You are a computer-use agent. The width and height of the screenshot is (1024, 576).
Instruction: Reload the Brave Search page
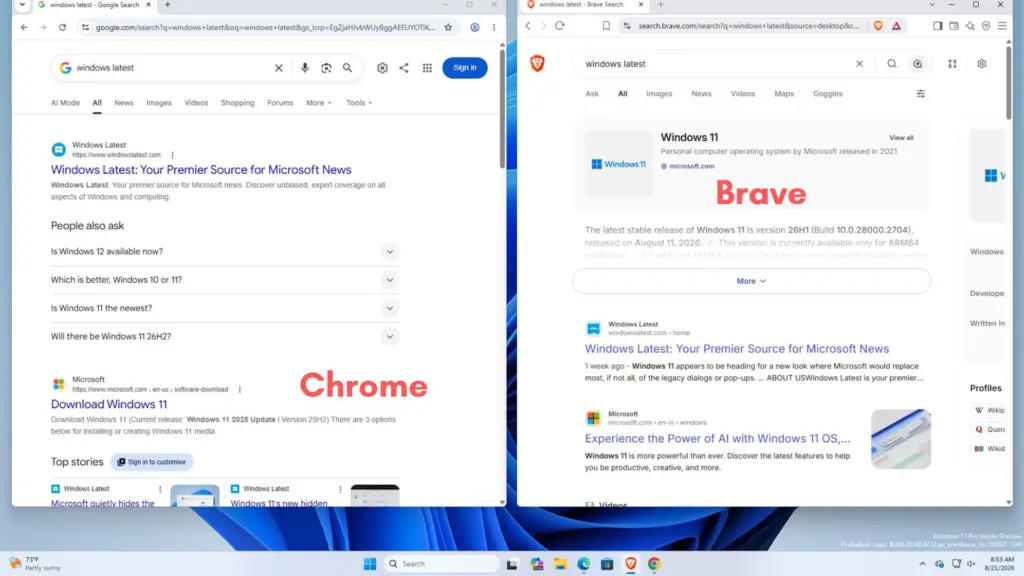tap(560, 26)
